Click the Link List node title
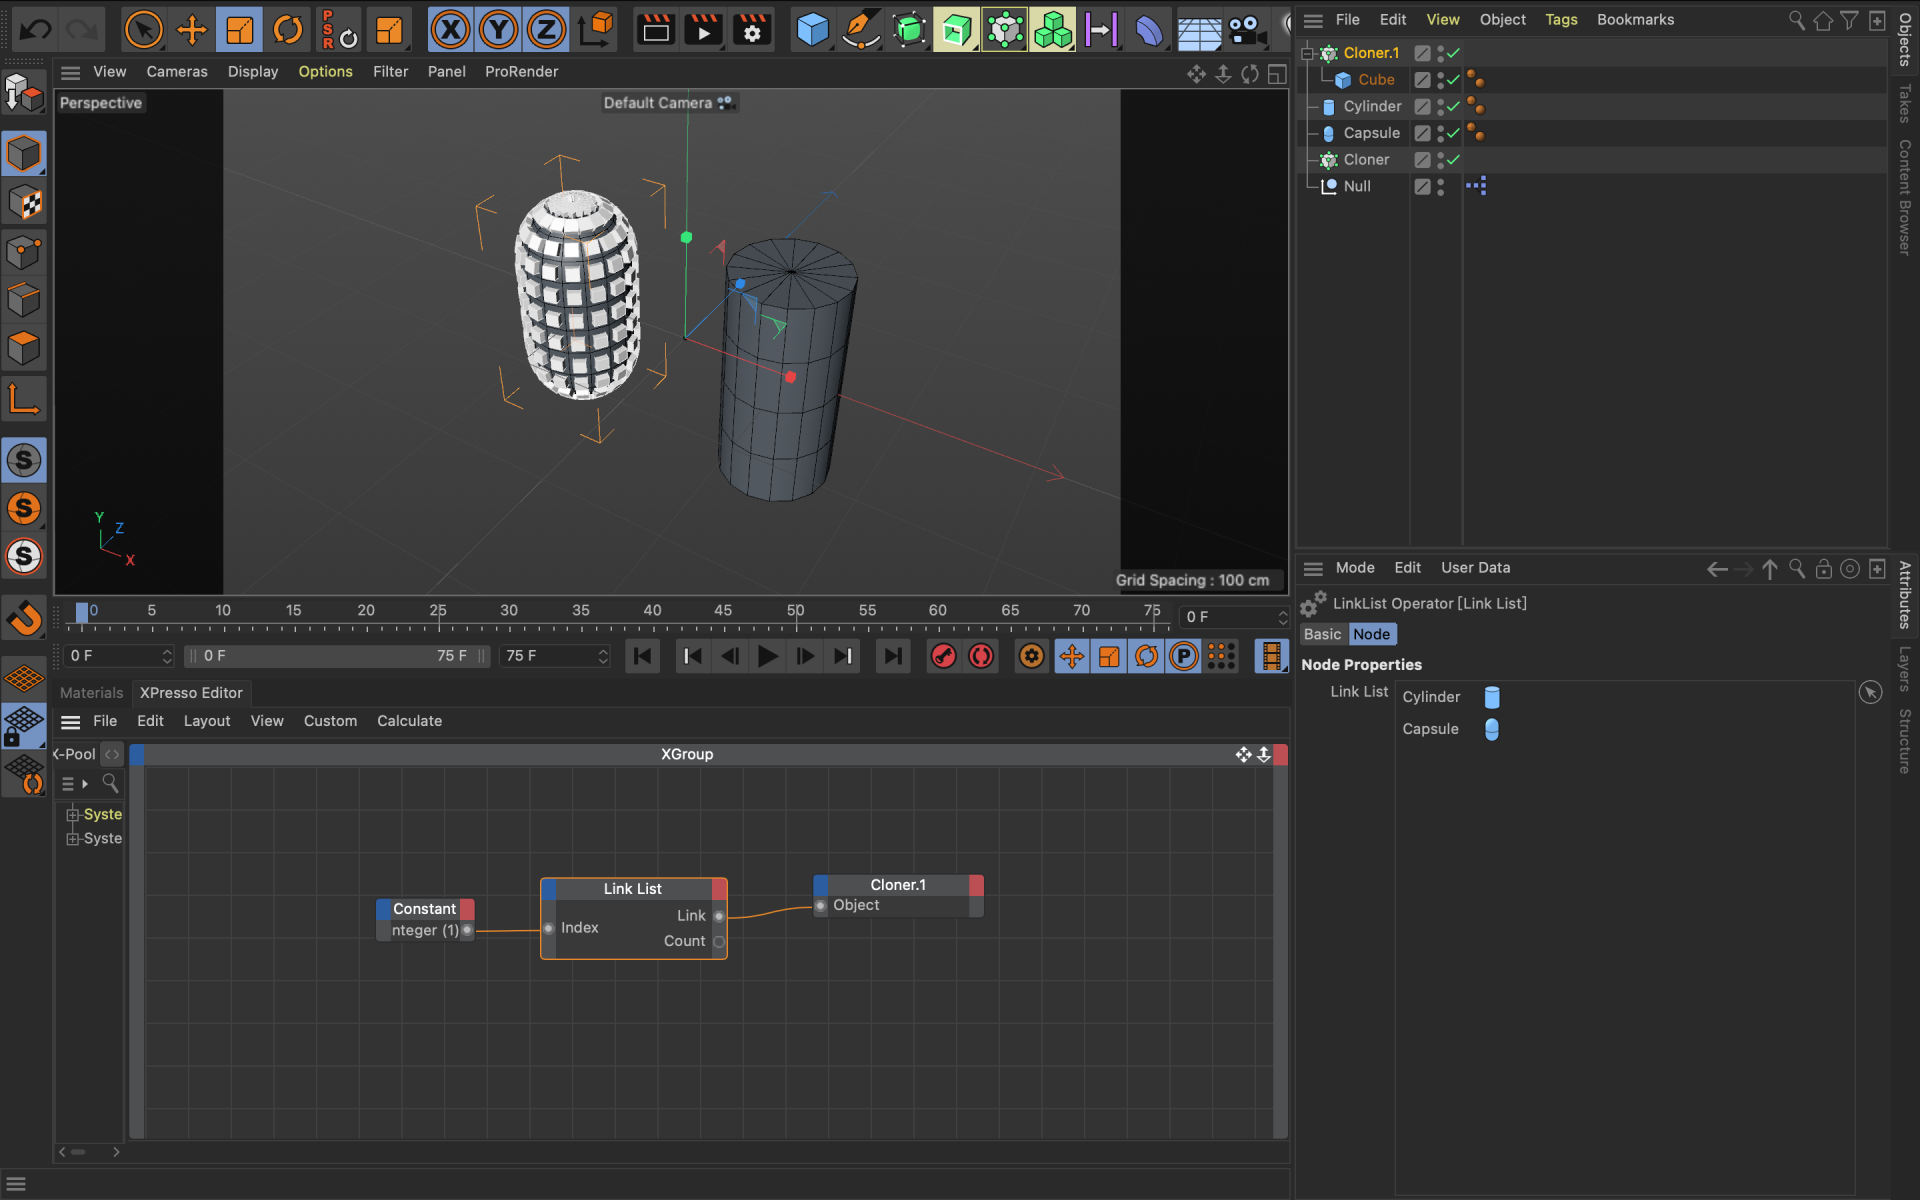1920x1200 pixels. 632,889
